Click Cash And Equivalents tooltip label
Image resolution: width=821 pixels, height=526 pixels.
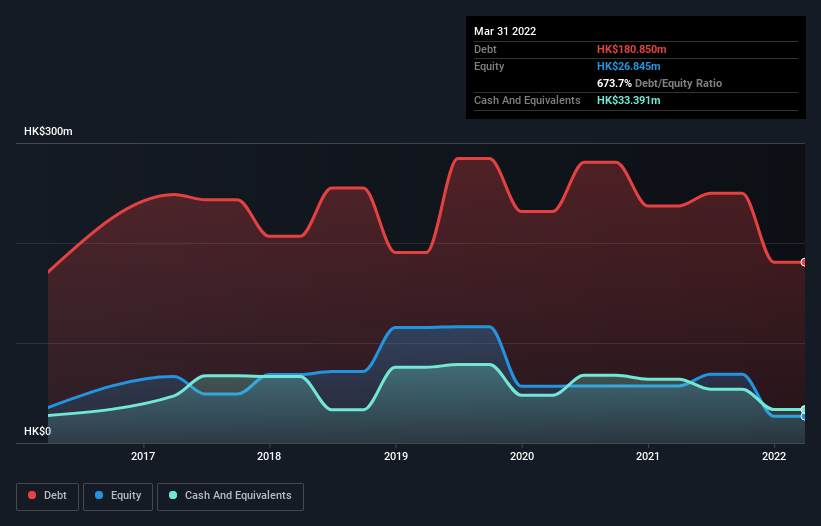click(527, 100)
